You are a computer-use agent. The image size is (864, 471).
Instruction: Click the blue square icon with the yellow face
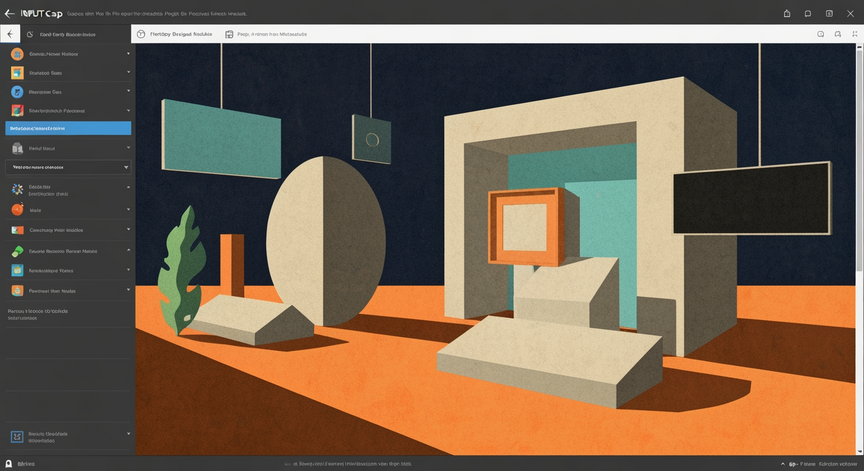pos(17,270)
